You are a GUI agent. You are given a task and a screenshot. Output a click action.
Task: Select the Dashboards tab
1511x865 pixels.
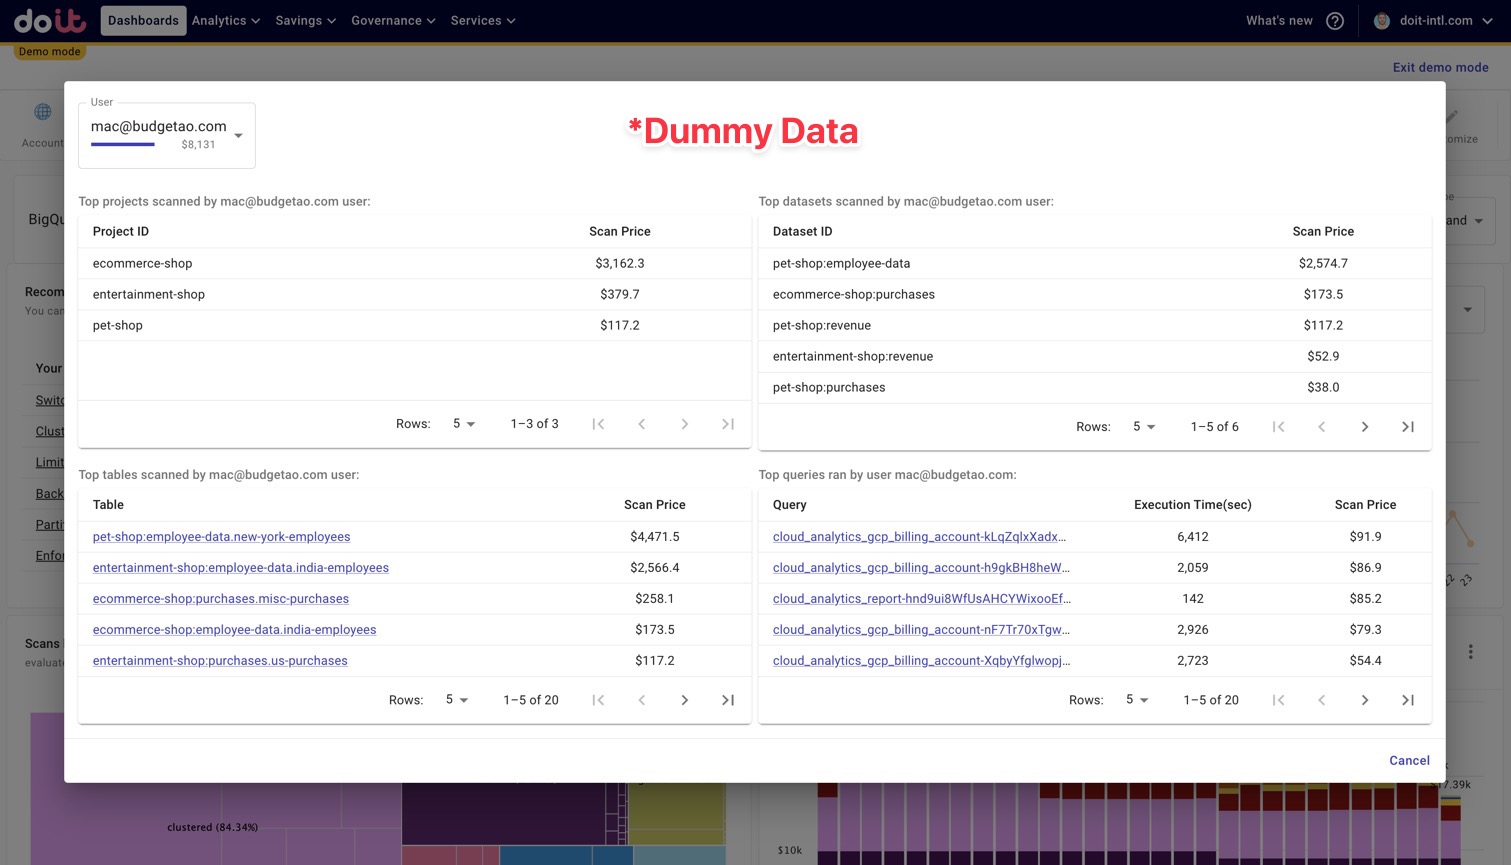tap(143, 21)
